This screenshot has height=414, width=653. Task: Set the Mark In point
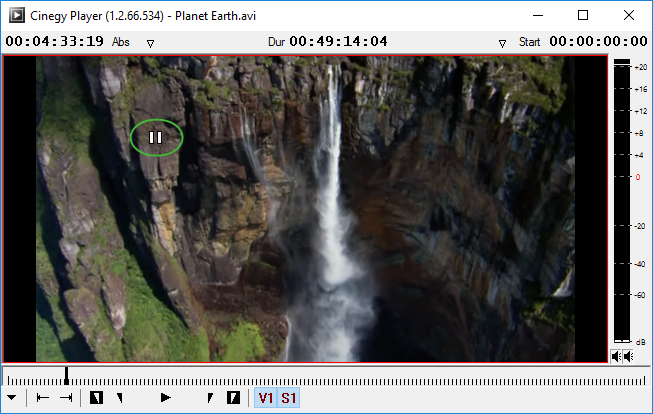click(96, 398)
